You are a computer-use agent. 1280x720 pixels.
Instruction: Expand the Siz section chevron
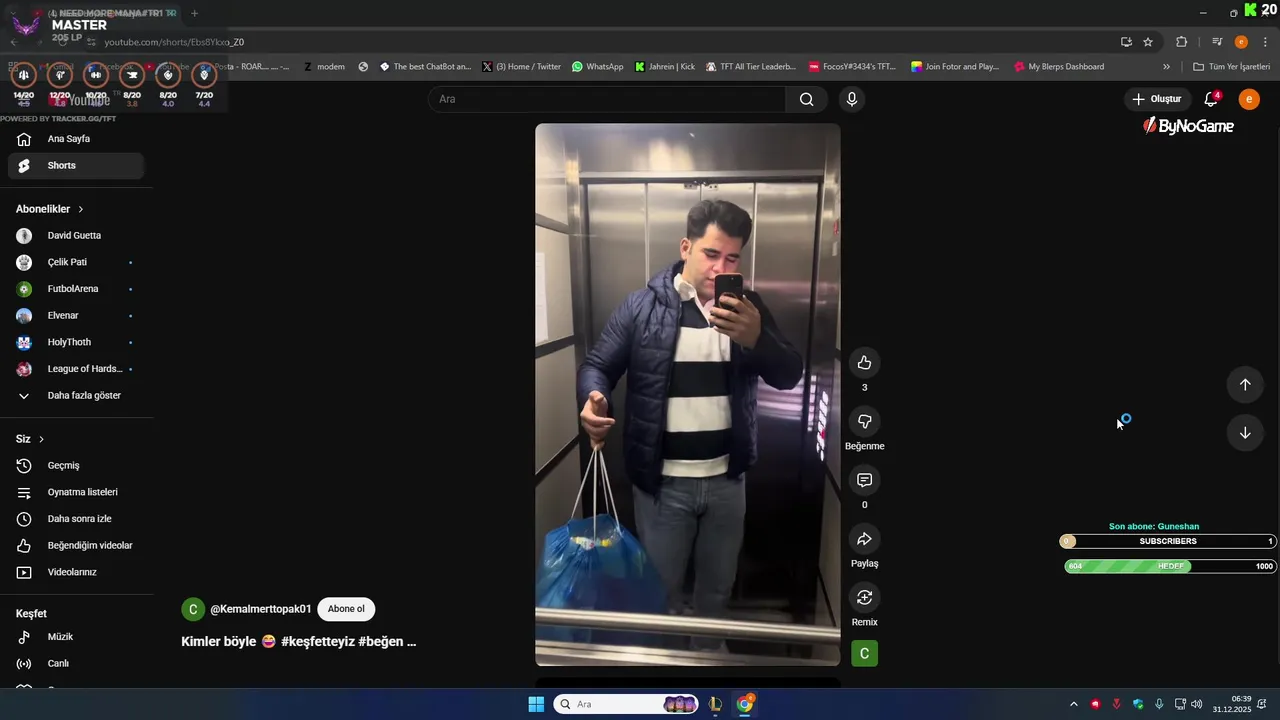41,439
